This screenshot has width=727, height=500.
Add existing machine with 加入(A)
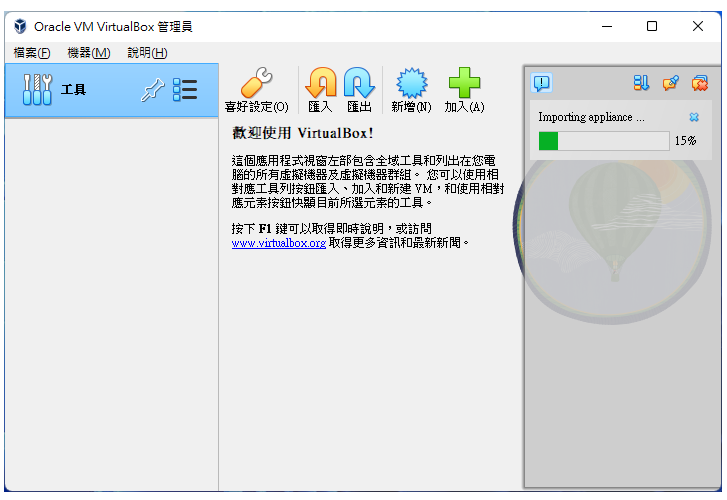pyautogui.click(x=464, y=90)
